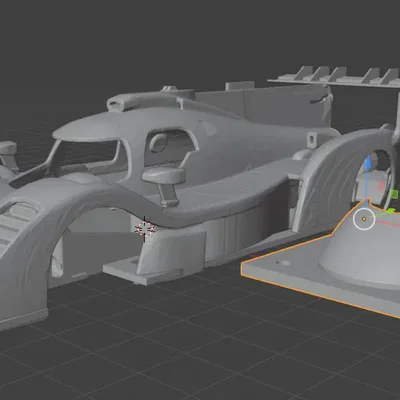The height and width of the screenshot is (400, 400).
Task: Click the green square plane handle of gizmo
Action: 394,194
